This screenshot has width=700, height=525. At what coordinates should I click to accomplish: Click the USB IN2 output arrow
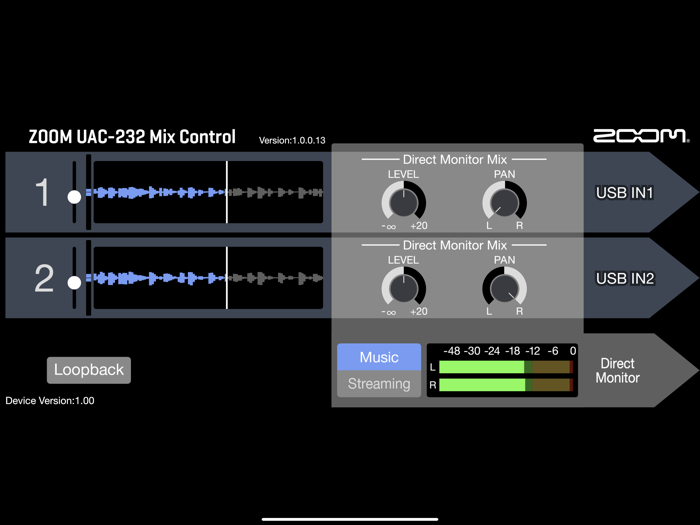(641, 278)
